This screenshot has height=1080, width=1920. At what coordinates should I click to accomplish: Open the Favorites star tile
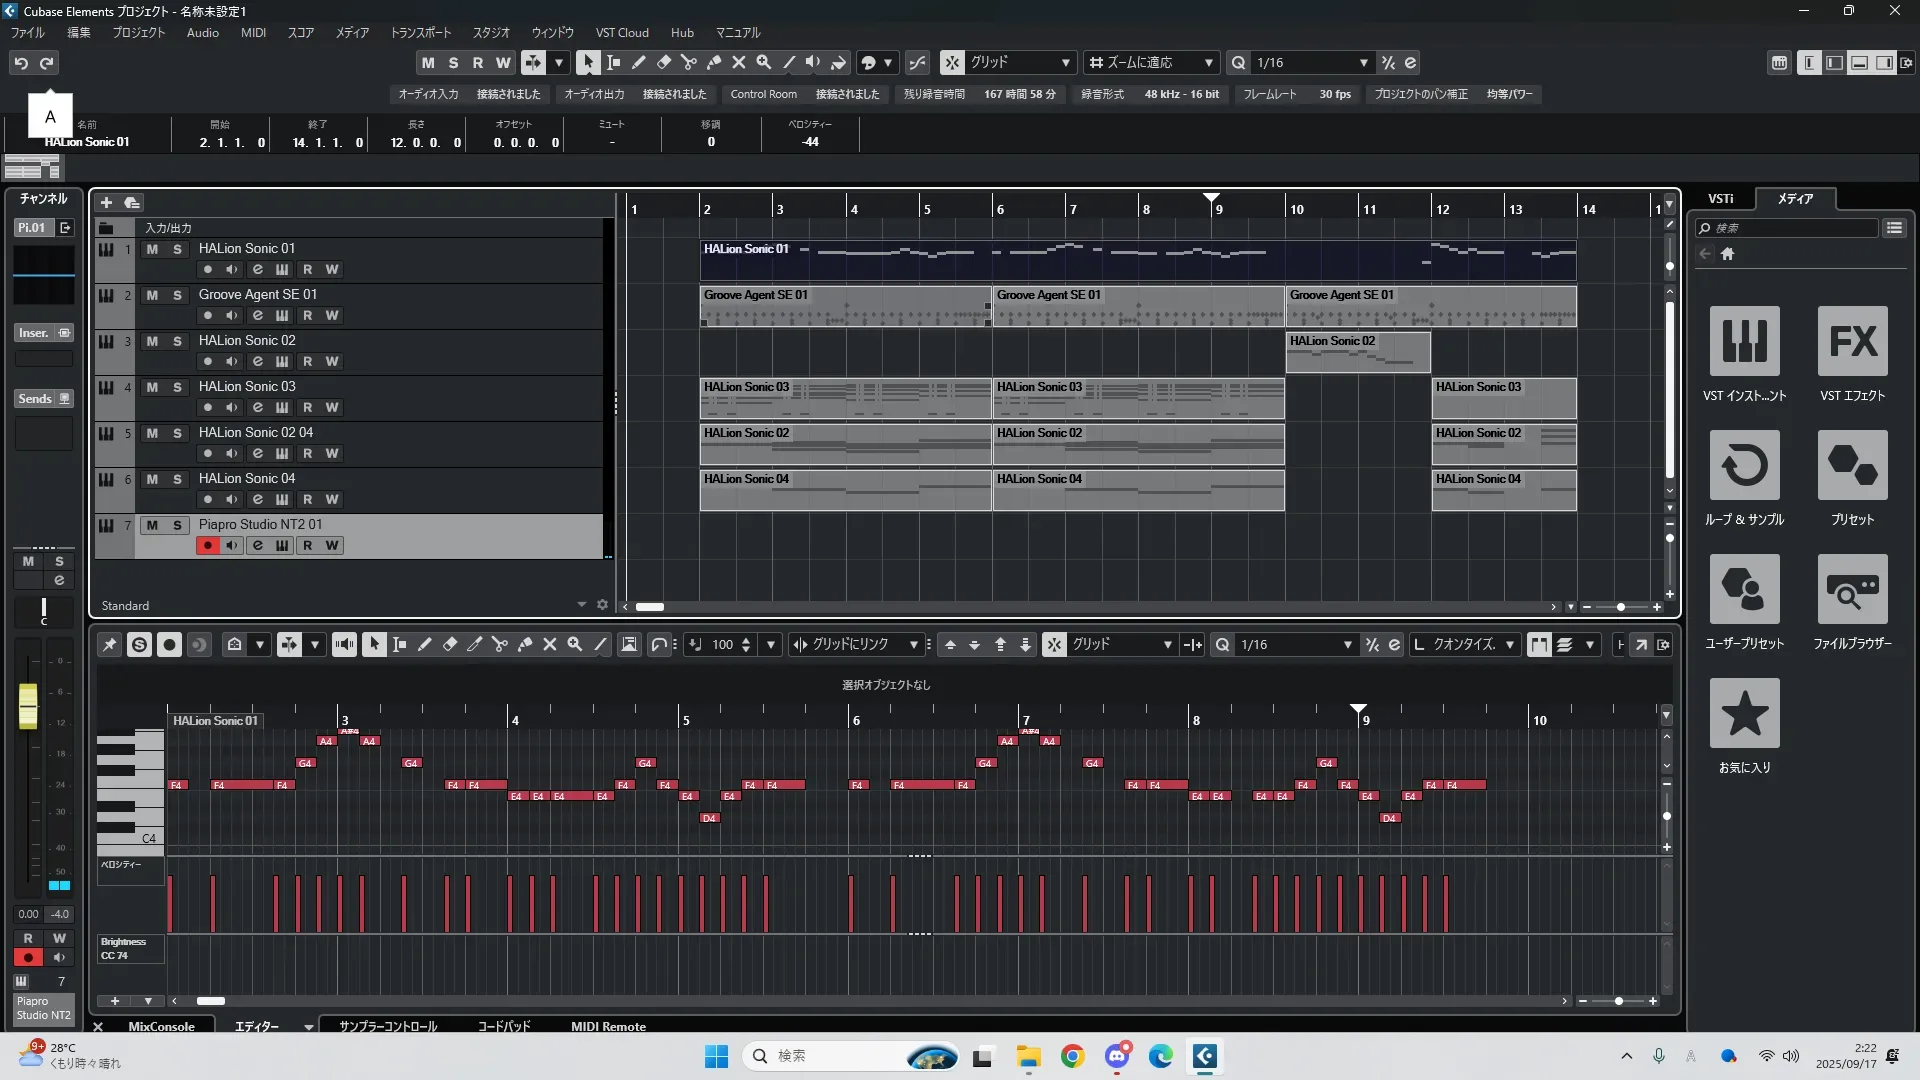[x=1744, y=713]
